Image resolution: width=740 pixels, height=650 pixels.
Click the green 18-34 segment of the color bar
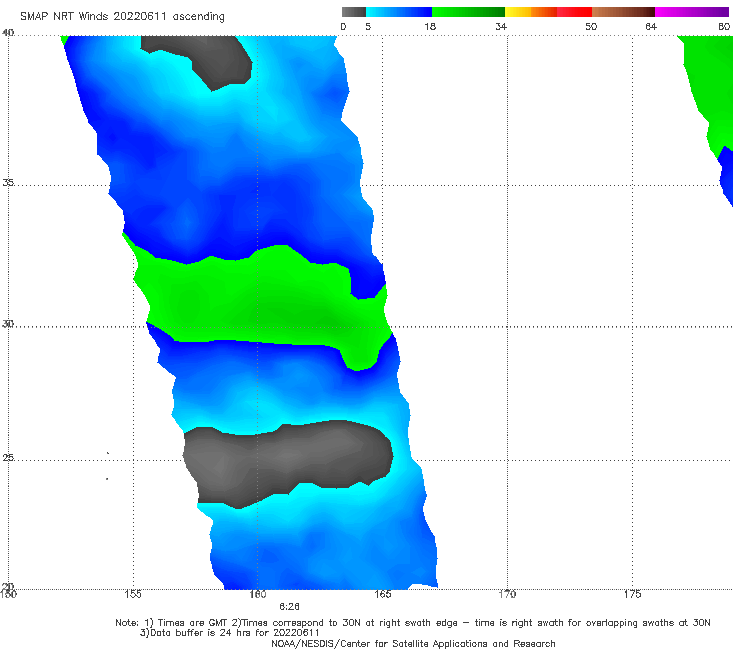point(468,12)
